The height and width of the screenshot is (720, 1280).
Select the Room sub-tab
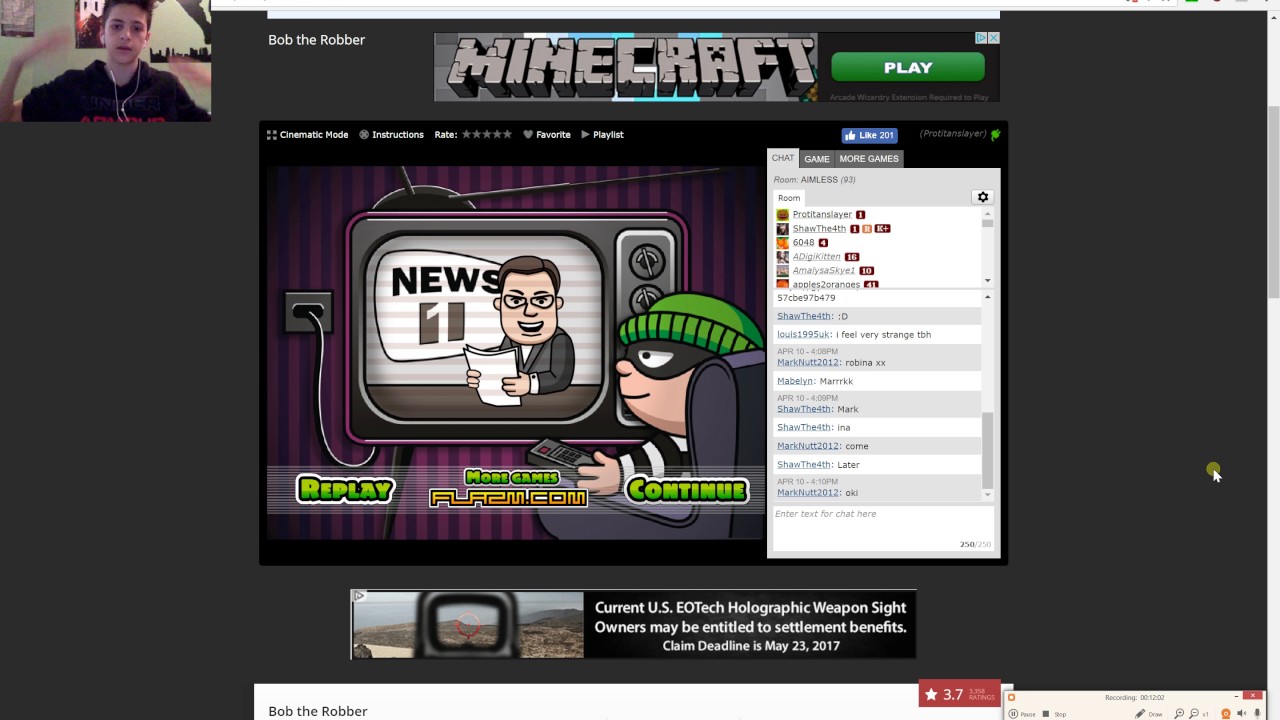click(789, 198)
